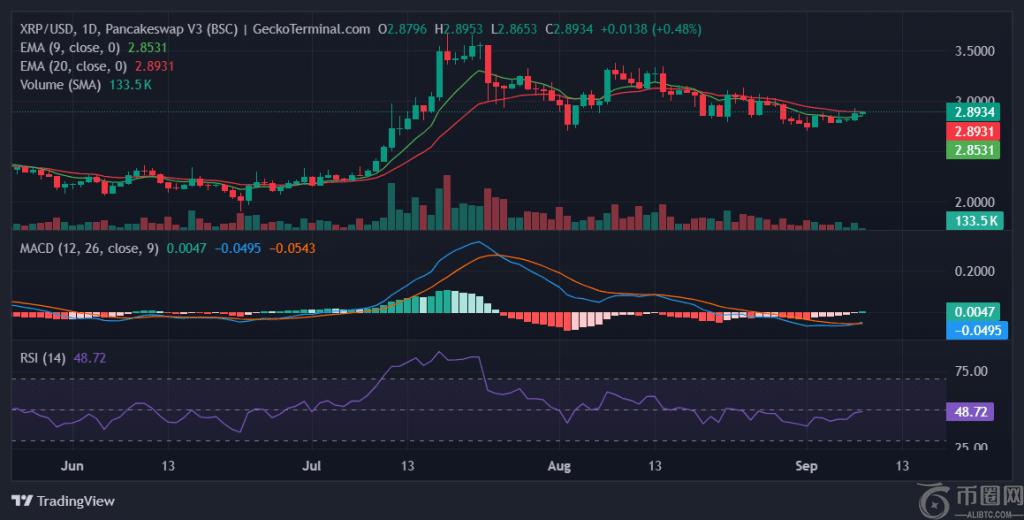Image resolution: width=1024 pixels, height=520 pixels.
Task: Click the purple 48.72 RSI label
Action: pyautogui.click(x=973, y=411)
